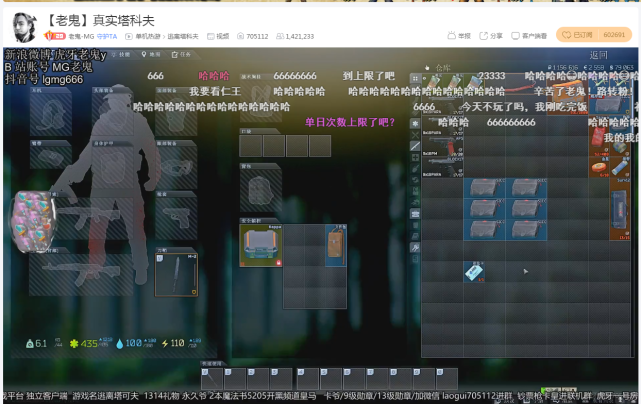The image size is (641, 404).
Task: Click the documents case inside the secure container
Action: pyautogui.click(x=336, y=245)
